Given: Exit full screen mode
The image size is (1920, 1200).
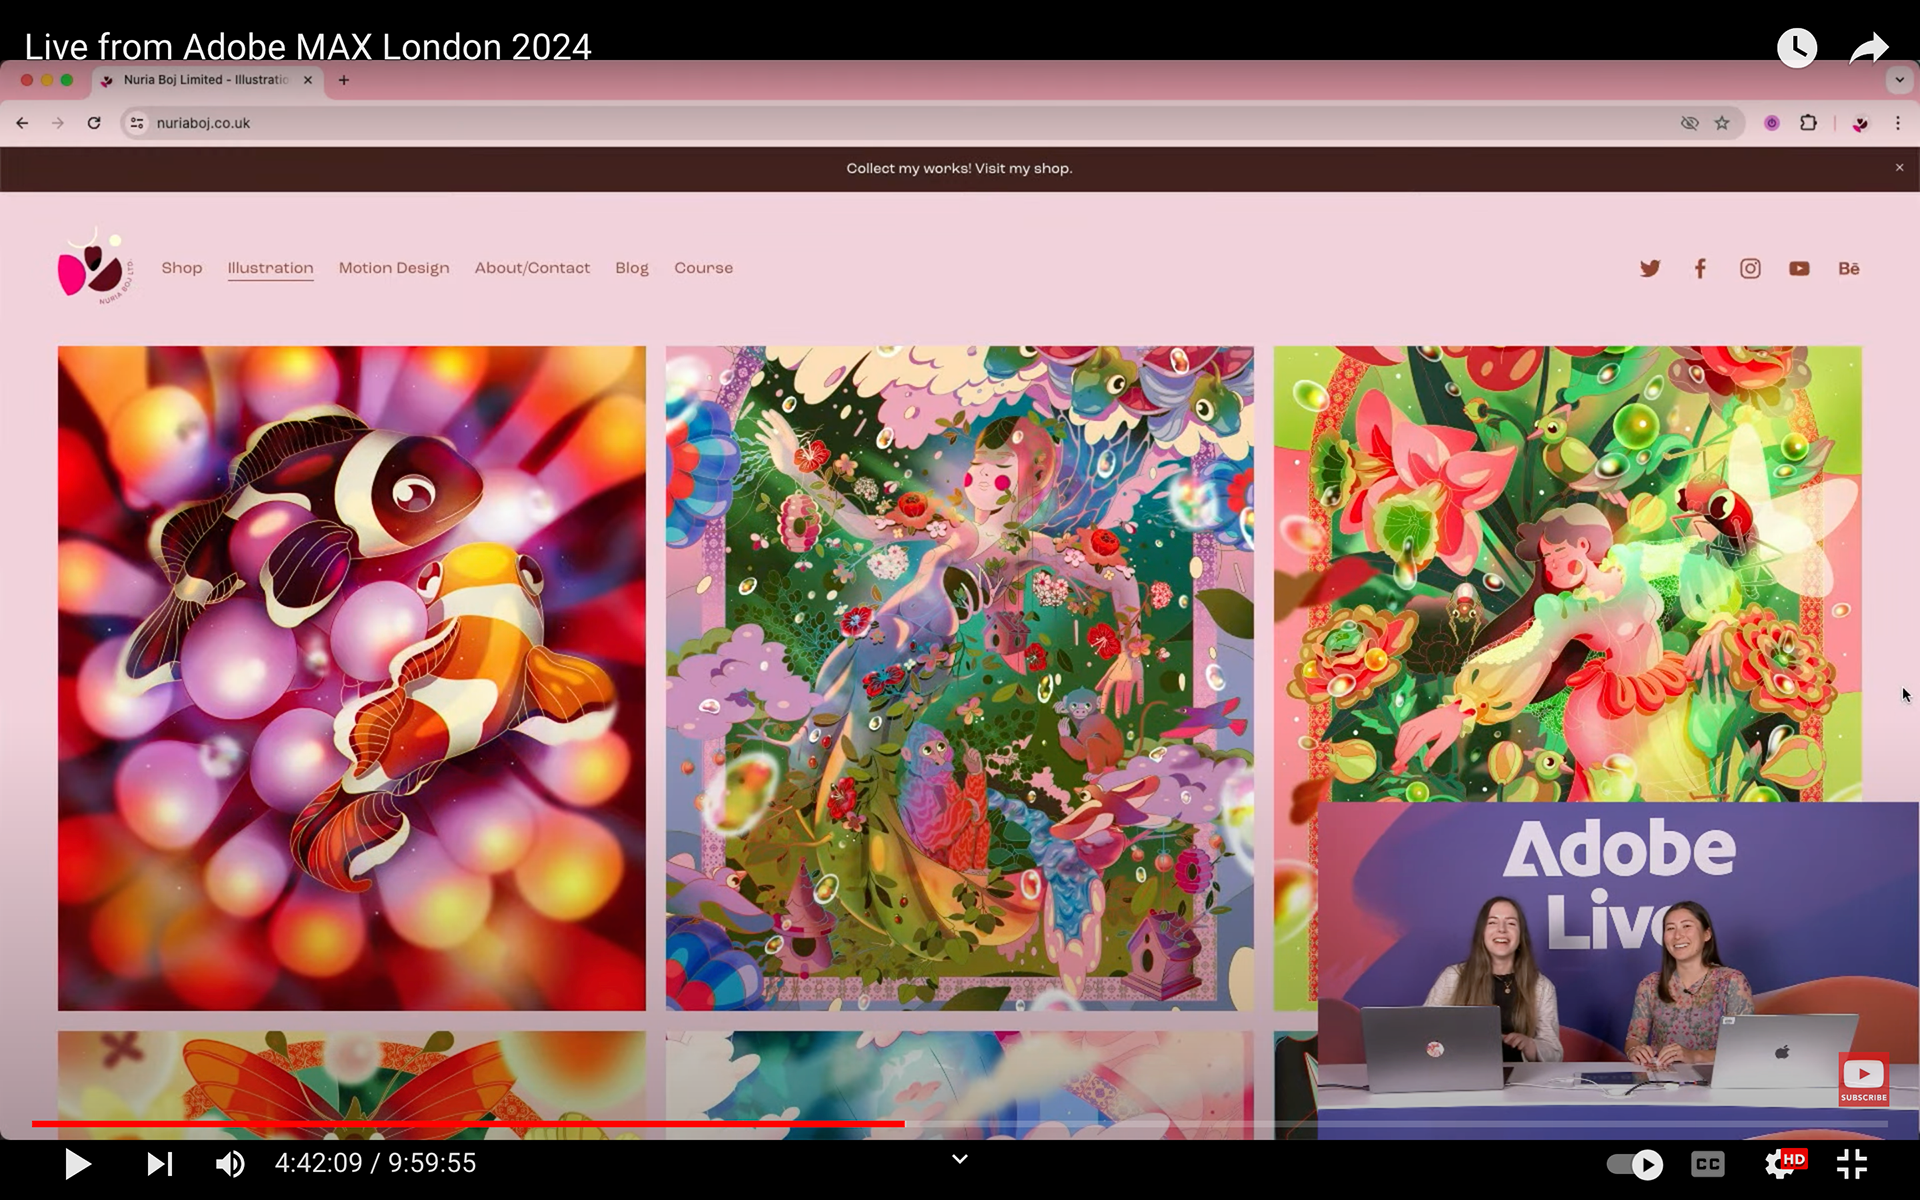Looking at the screenshot, I should [x=1852, y=1164].
